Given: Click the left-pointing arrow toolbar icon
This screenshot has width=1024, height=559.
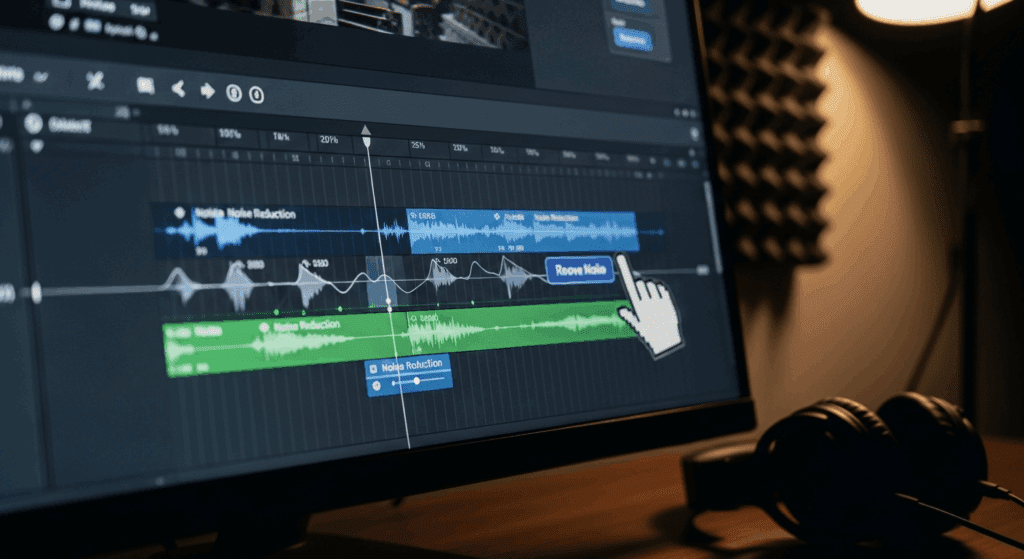Looking at the screenshot, I should coord(178,89).
